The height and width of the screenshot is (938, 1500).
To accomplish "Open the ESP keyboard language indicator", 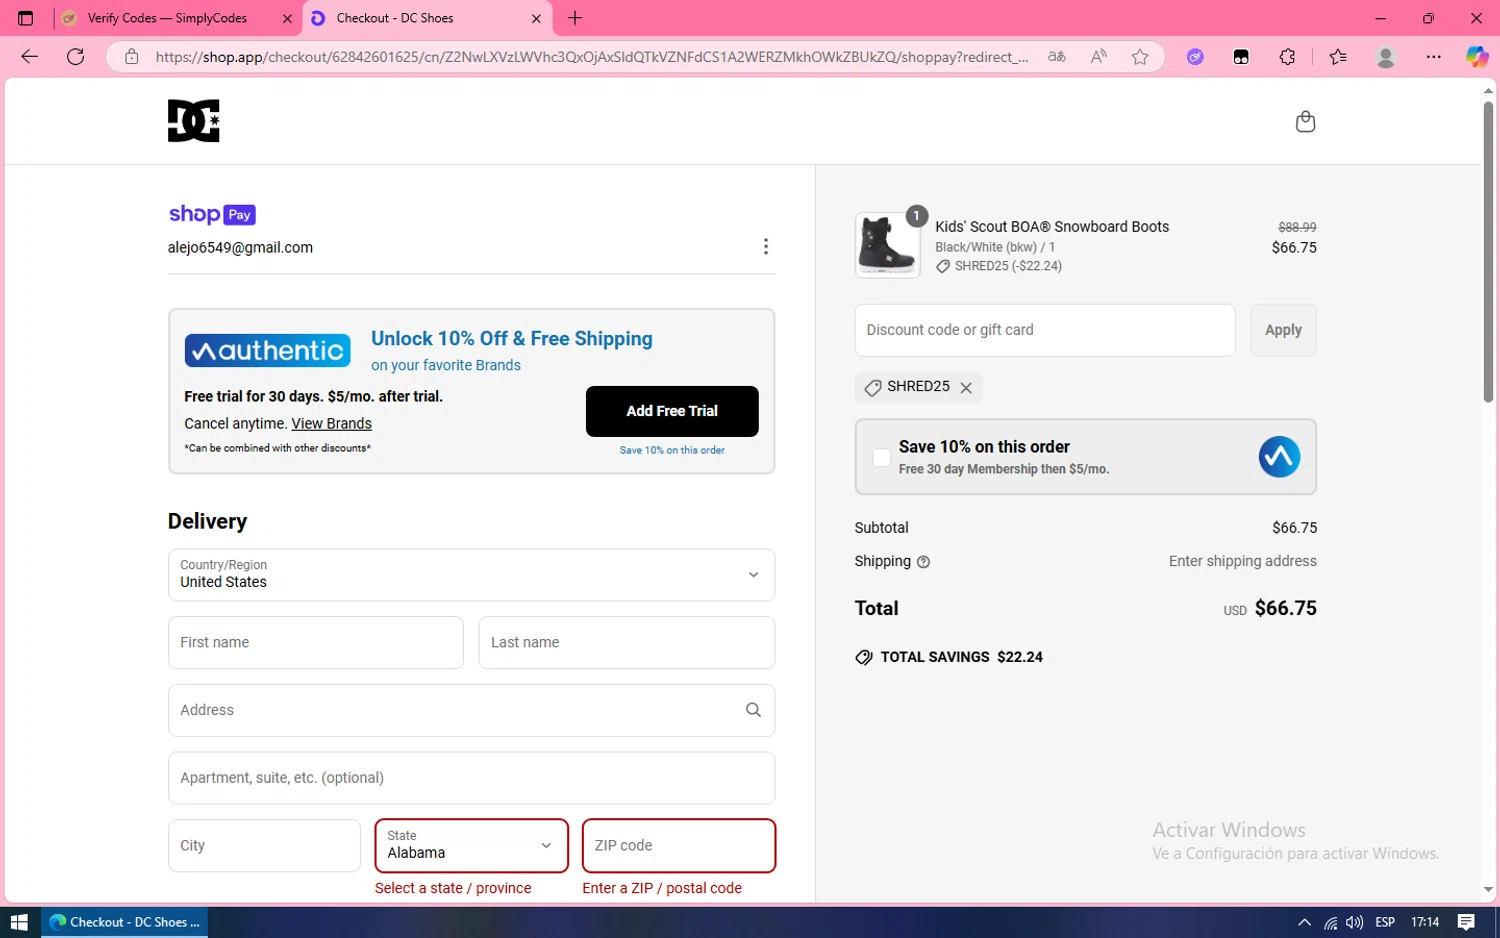I will click(x=1385, y=922).
